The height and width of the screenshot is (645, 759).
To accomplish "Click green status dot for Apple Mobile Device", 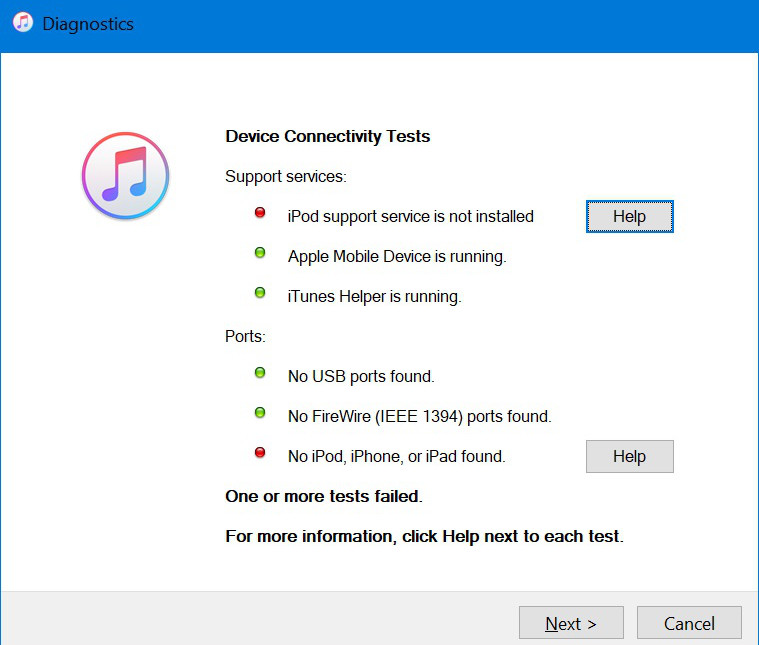I will pyautogui.click(x=260, y=252).
